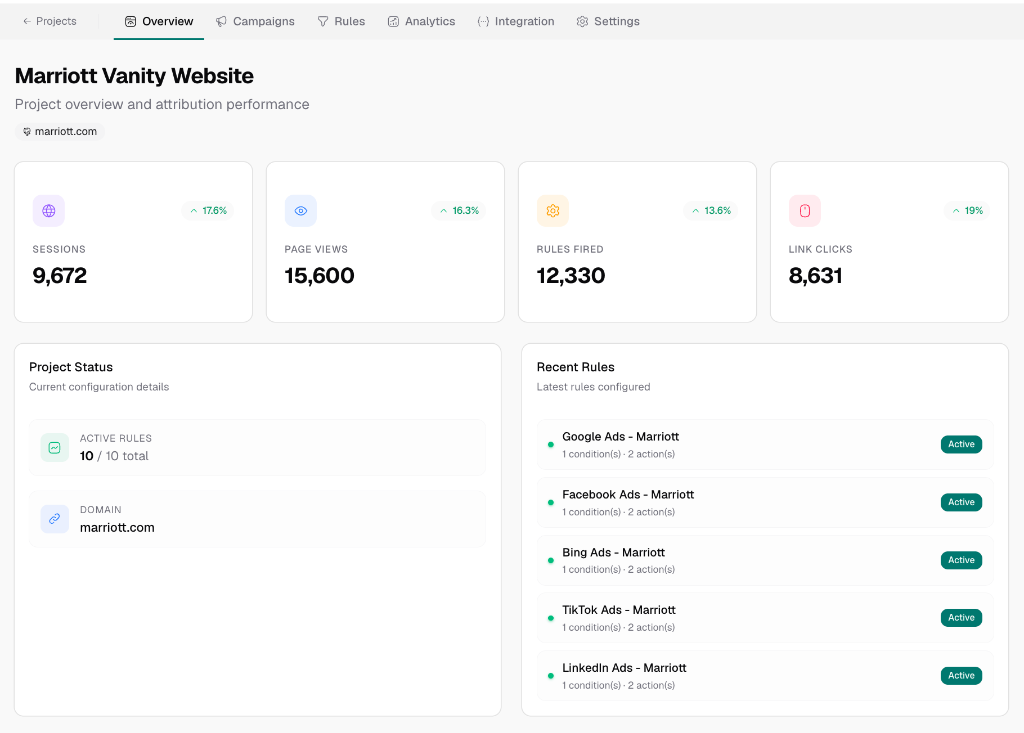Viewport: 1024px width, 733px height.
Task: Open the LinkedIn Ads - Marriott rule
Action: [x=765, y=676]
